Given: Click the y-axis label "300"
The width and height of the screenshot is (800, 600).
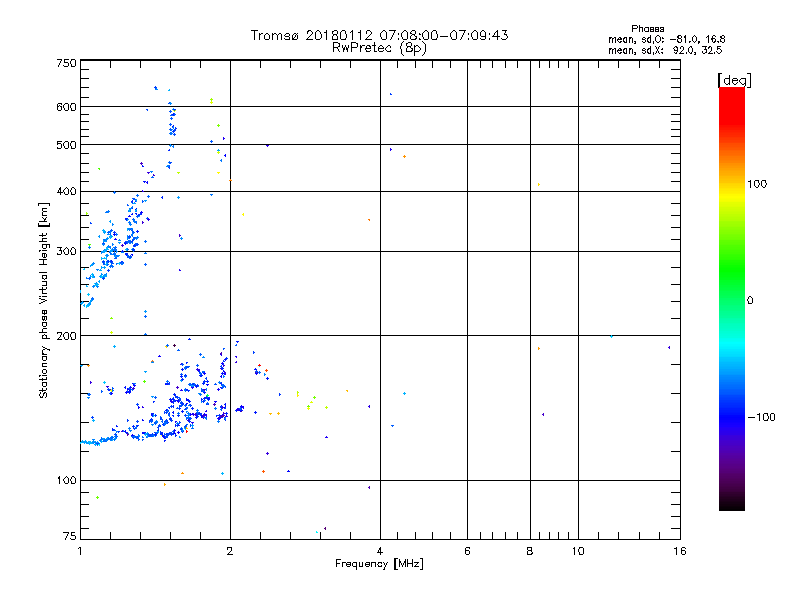Looking at the screenshot, I should click(66, 252).
